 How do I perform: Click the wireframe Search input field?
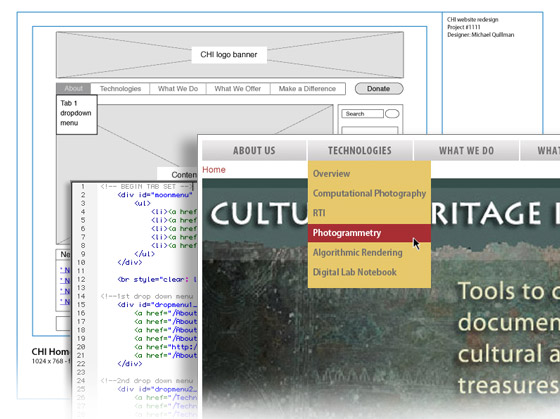coord(362,114)
